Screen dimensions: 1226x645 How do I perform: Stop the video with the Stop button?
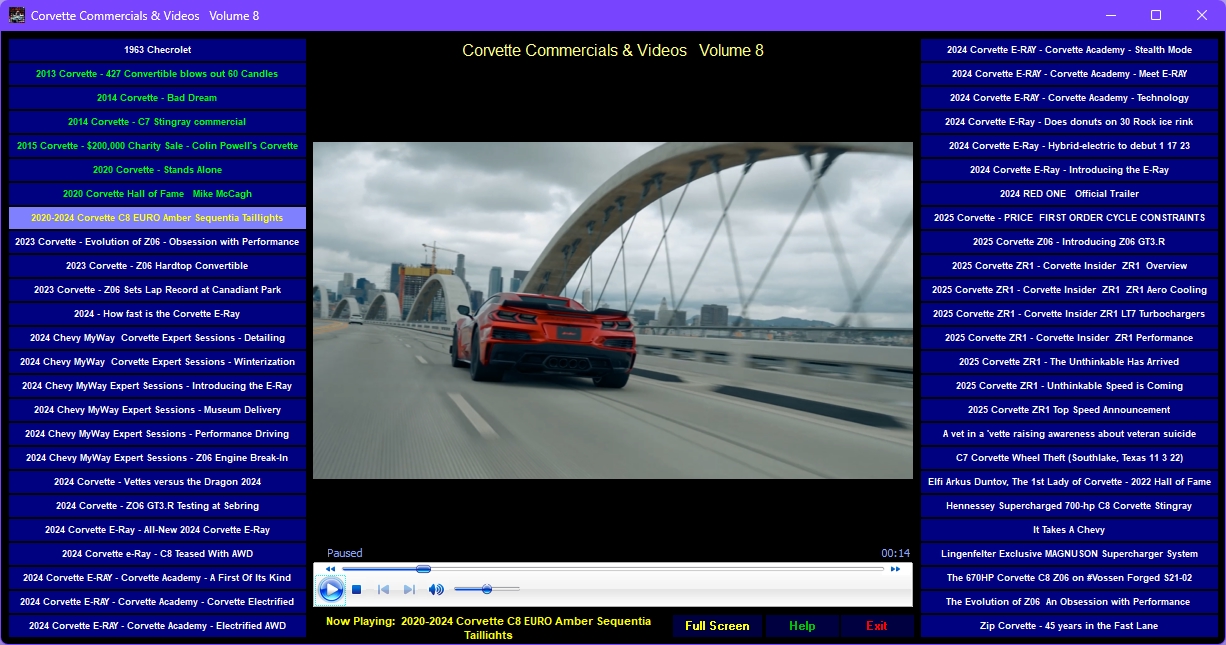coord(356,590)
